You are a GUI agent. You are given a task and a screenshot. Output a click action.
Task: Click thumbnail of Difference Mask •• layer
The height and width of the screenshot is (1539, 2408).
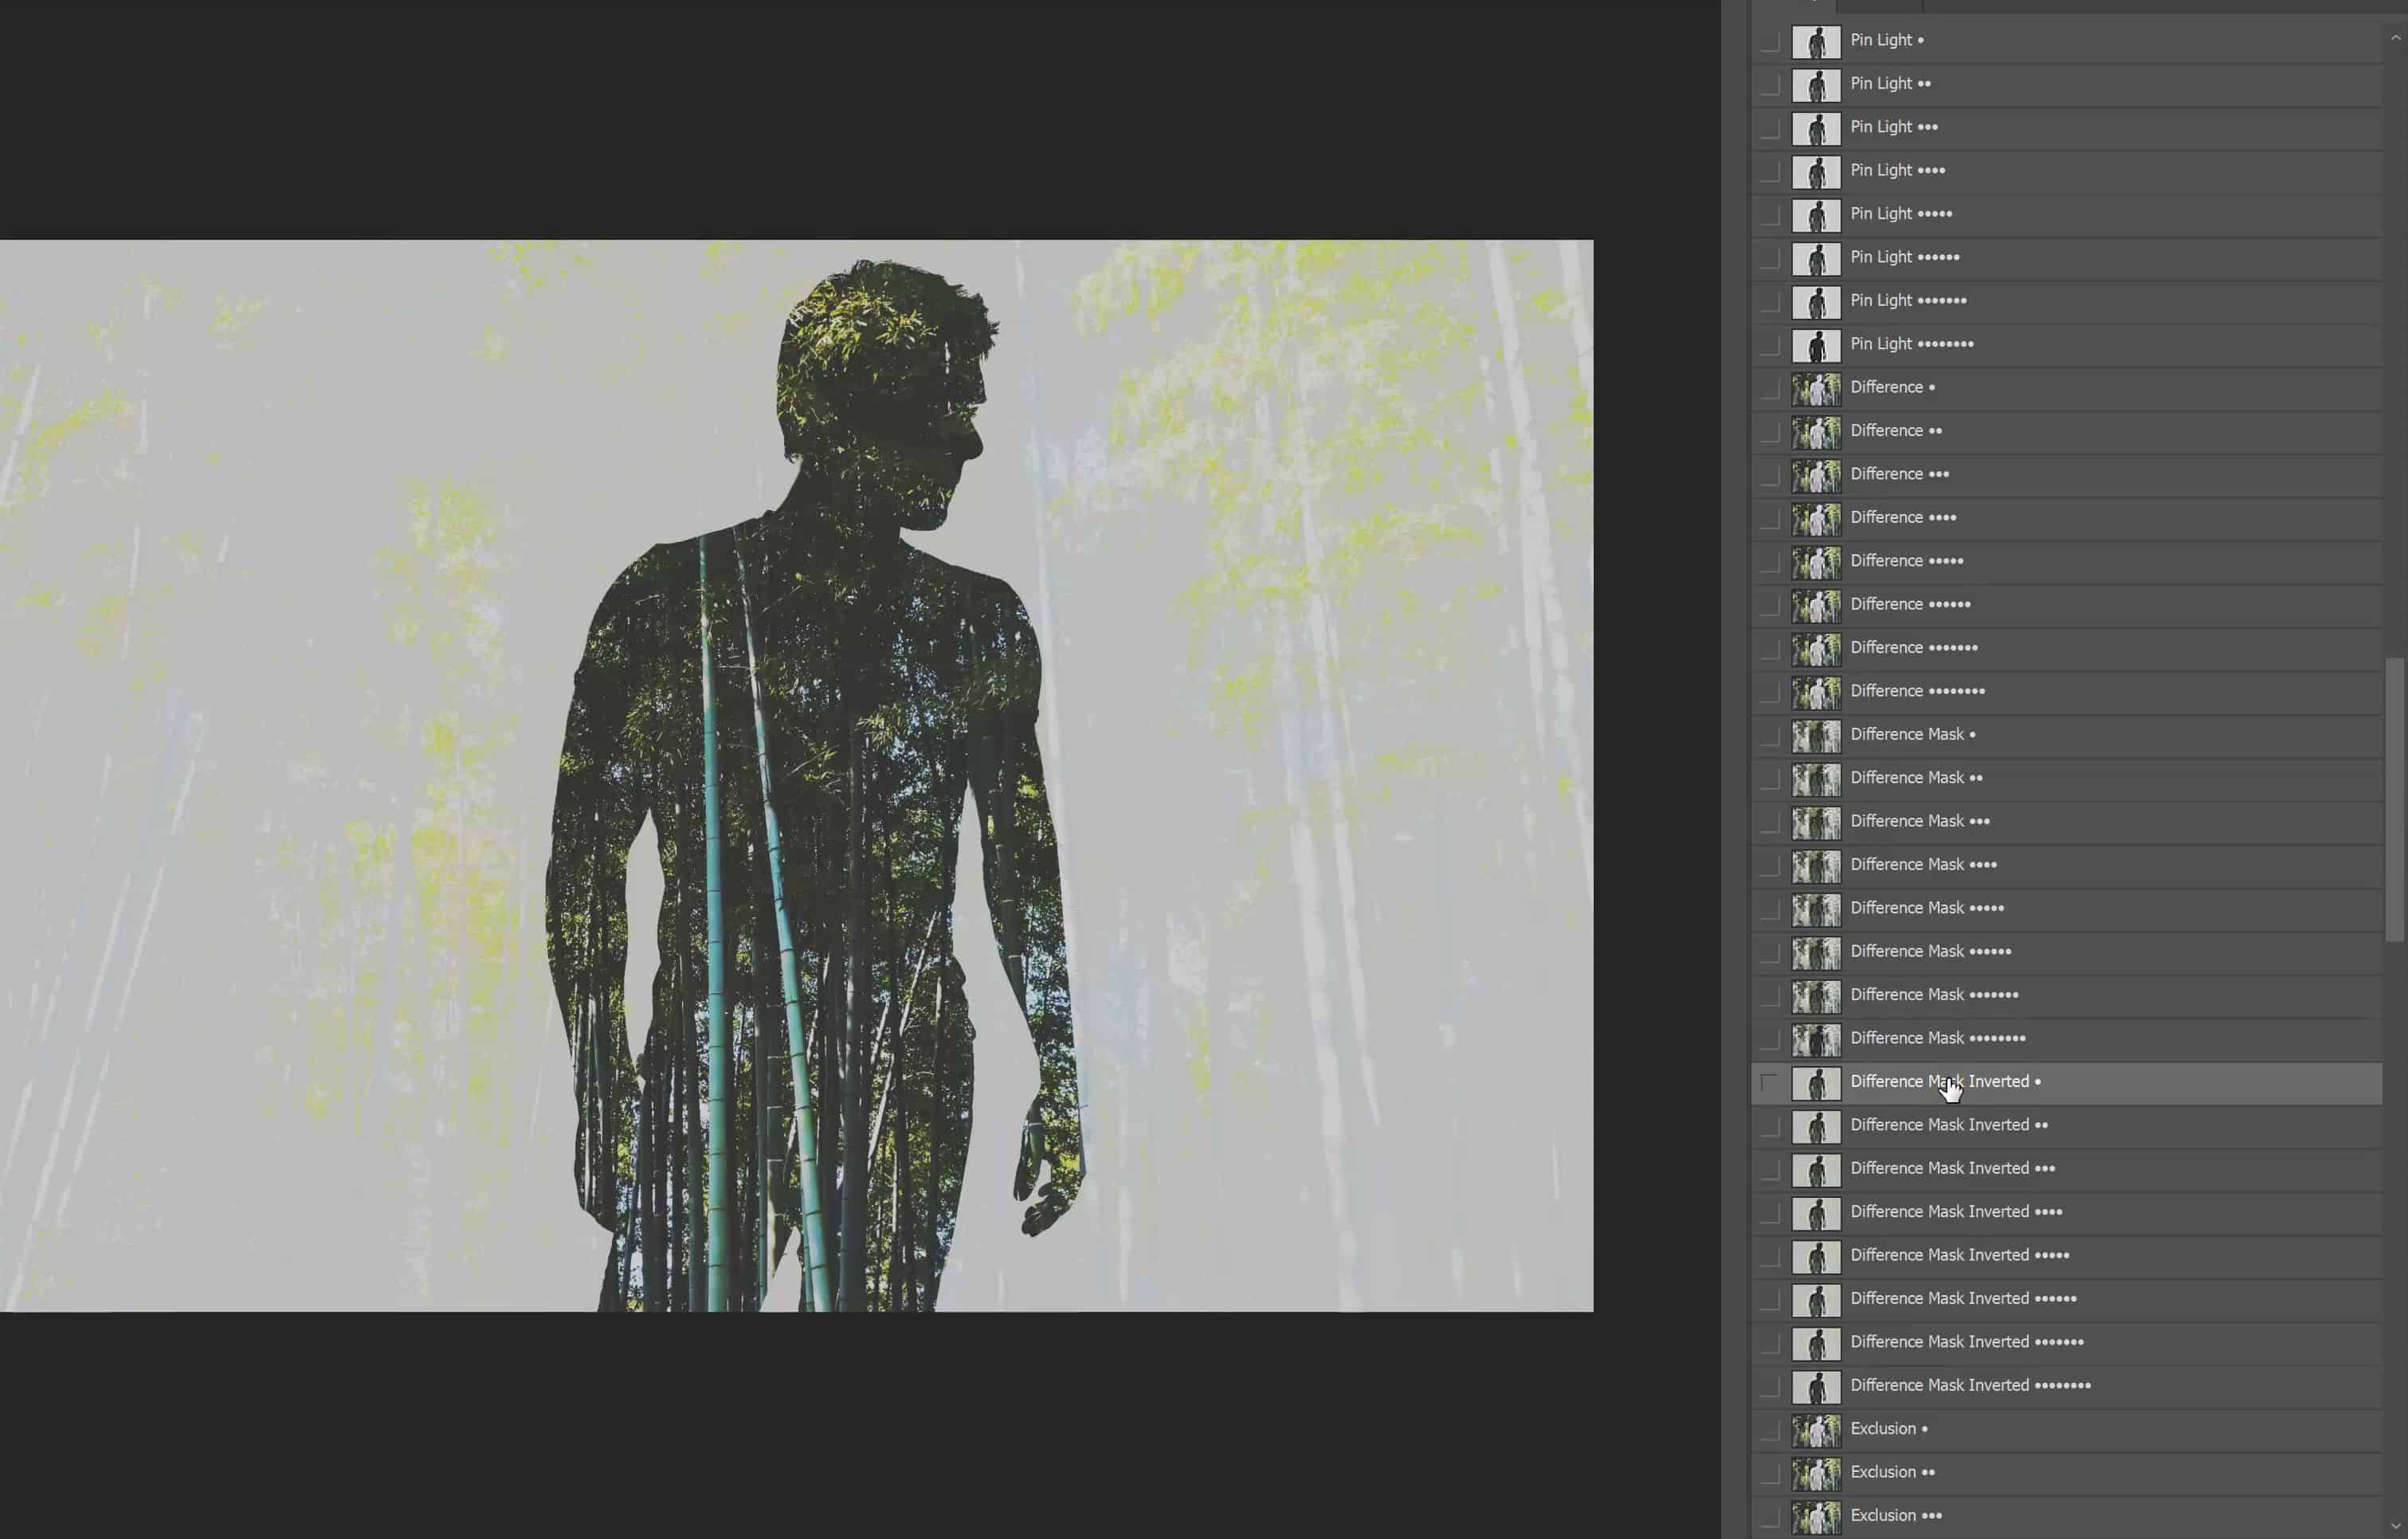1816,779
